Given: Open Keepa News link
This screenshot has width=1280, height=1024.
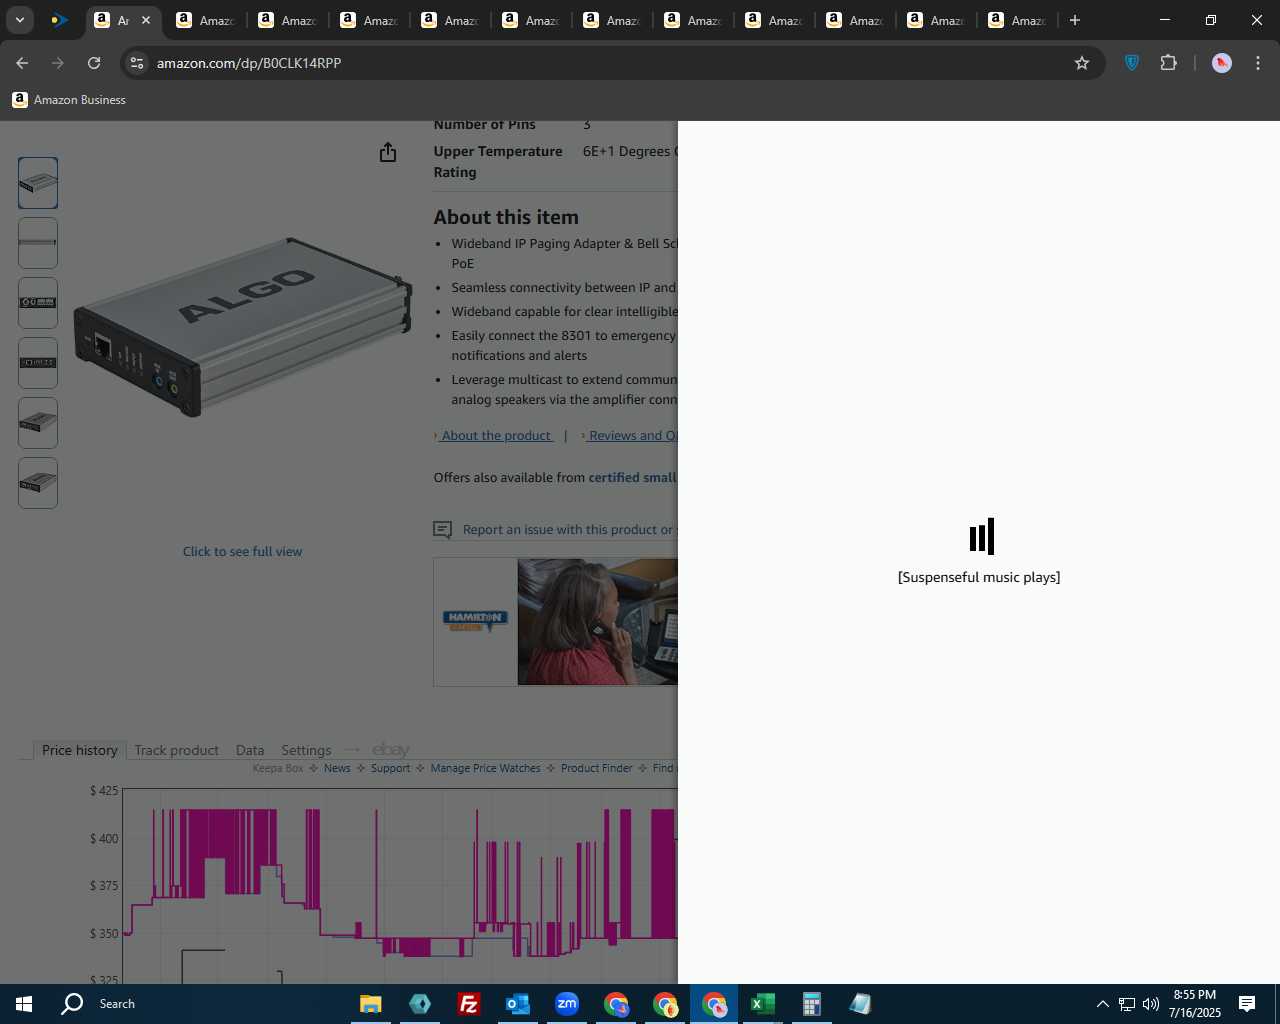Looking at the screenshot, I should [337, 768].
